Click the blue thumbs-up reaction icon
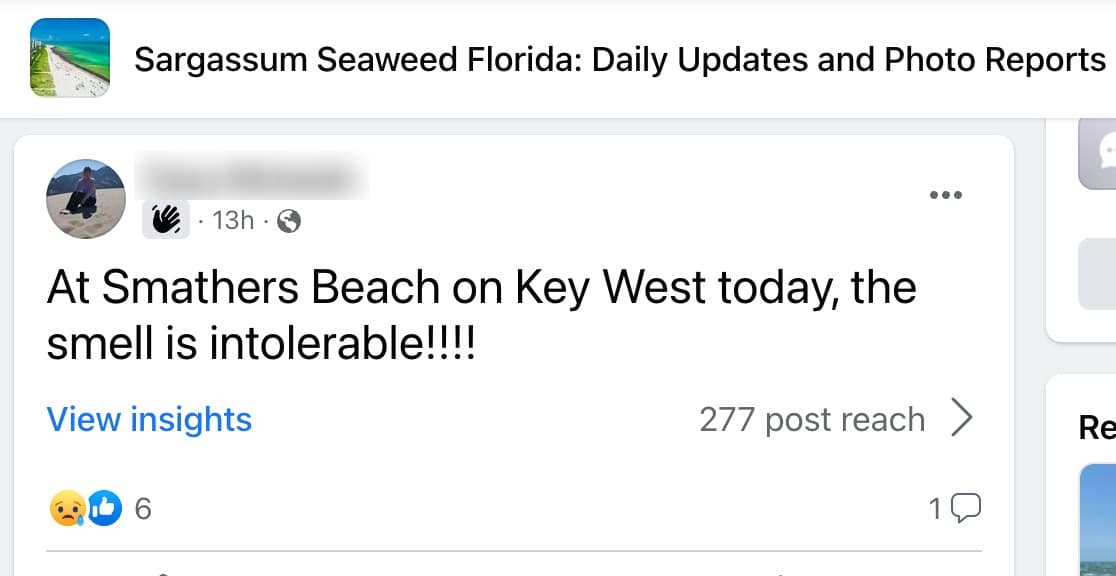Image resolution: width=1116 pixels, height=576 pixels. click(x=104, y=509)
